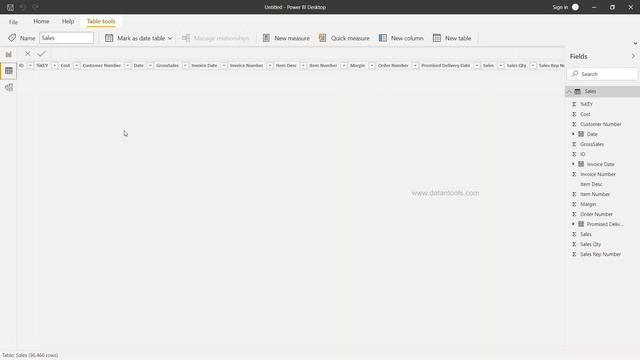Select the Item Number field
The height and width of the screenshot is (360, 640).
(595, 194)
